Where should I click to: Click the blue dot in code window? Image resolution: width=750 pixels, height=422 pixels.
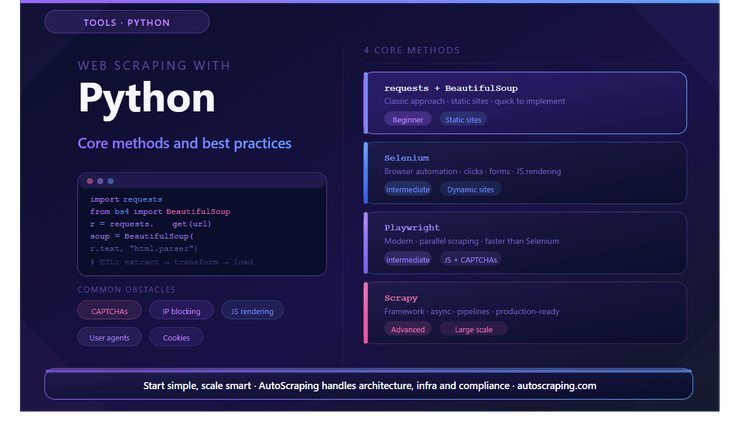pyautogui.click(x=110, y=181)
